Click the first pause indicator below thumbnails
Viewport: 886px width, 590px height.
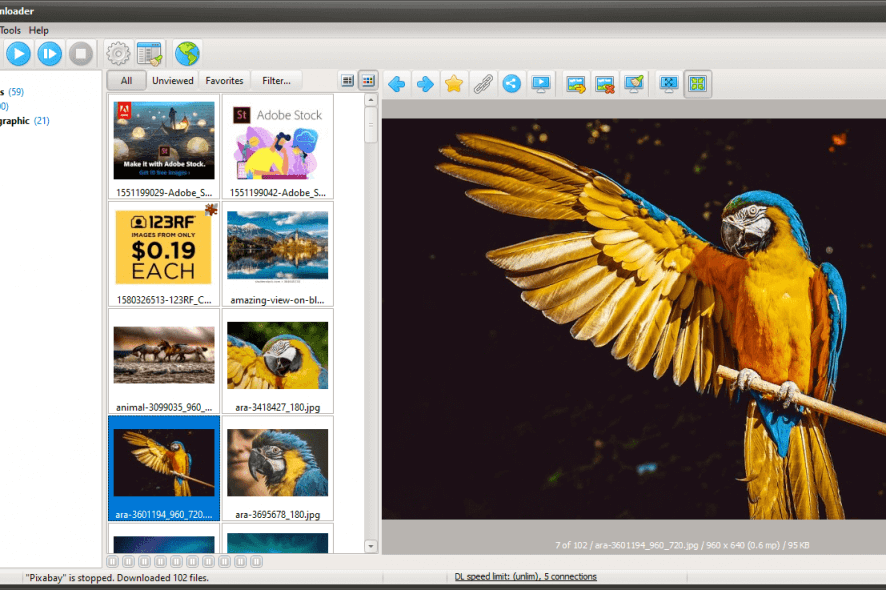[112, 562]
